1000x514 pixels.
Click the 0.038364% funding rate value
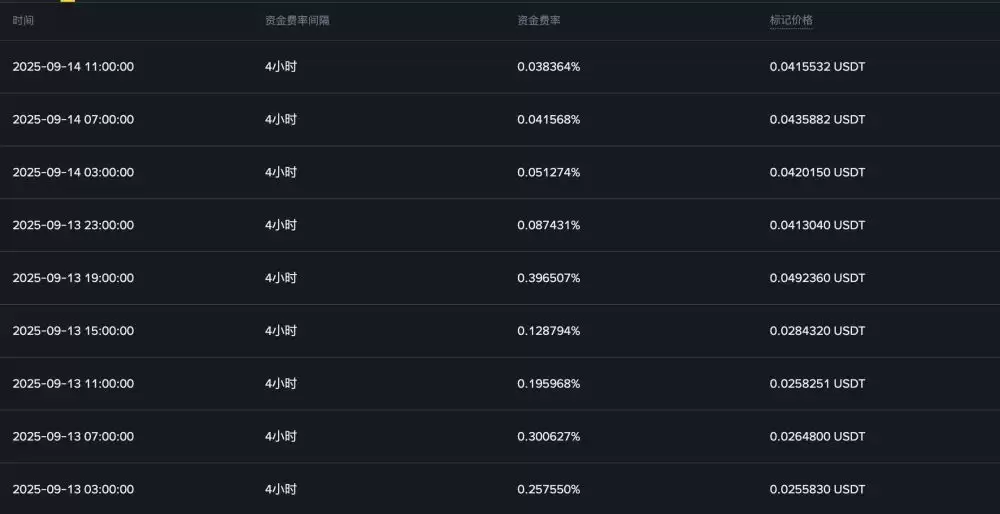coord(548,67)
